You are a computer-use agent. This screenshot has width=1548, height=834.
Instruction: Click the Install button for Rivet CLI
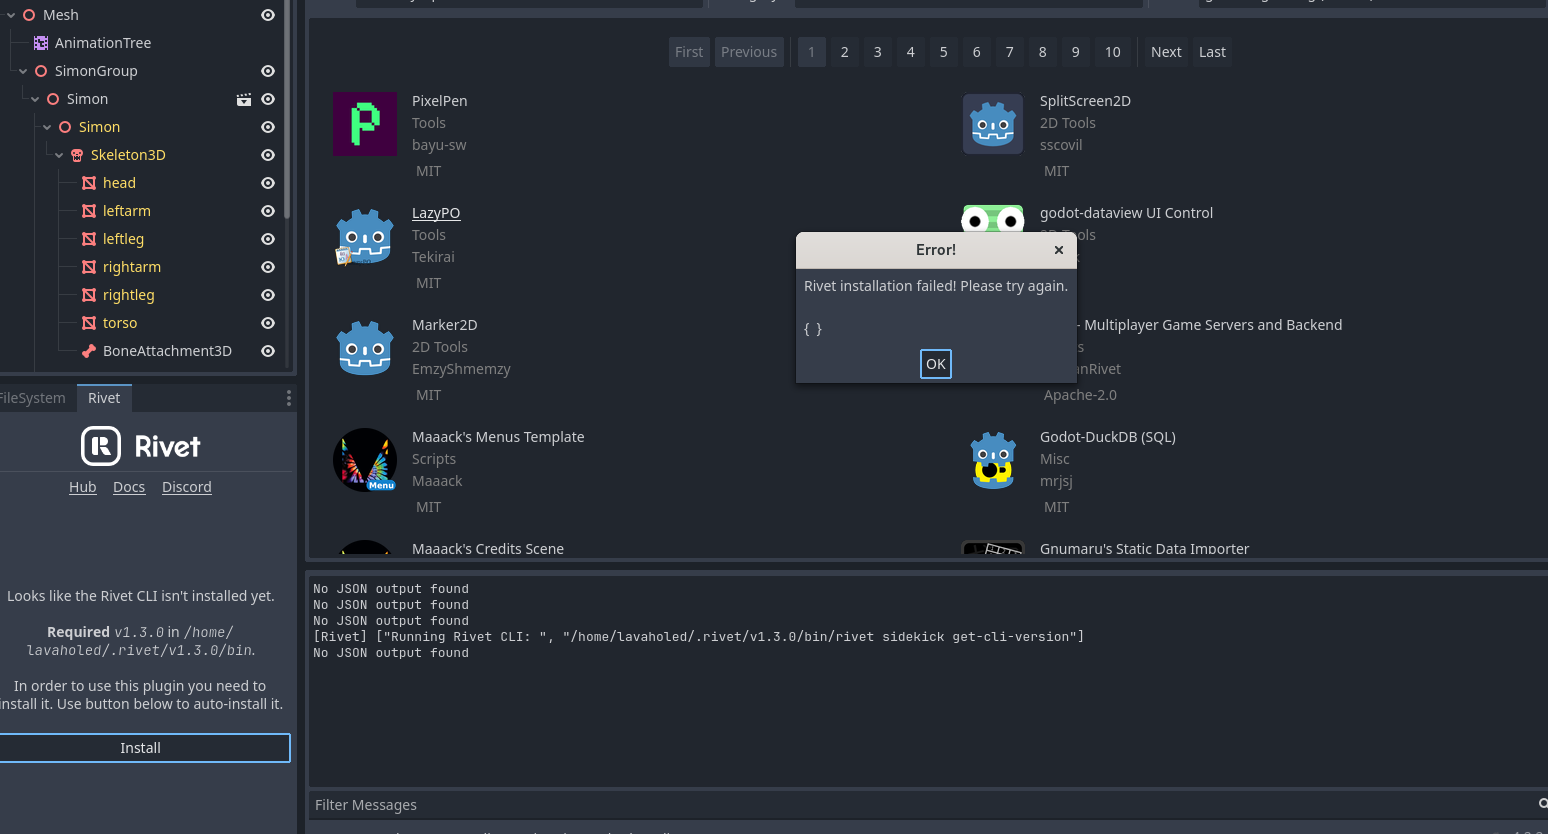[141, 748]
